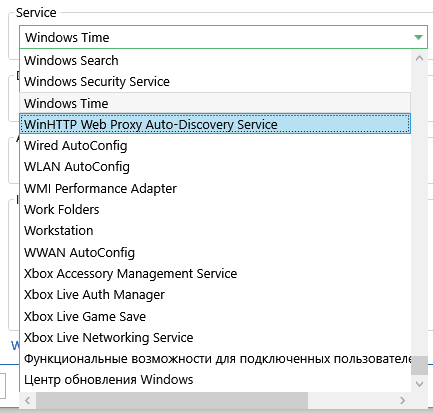Open the Service combo box showing Windows Time

(223, 37)
